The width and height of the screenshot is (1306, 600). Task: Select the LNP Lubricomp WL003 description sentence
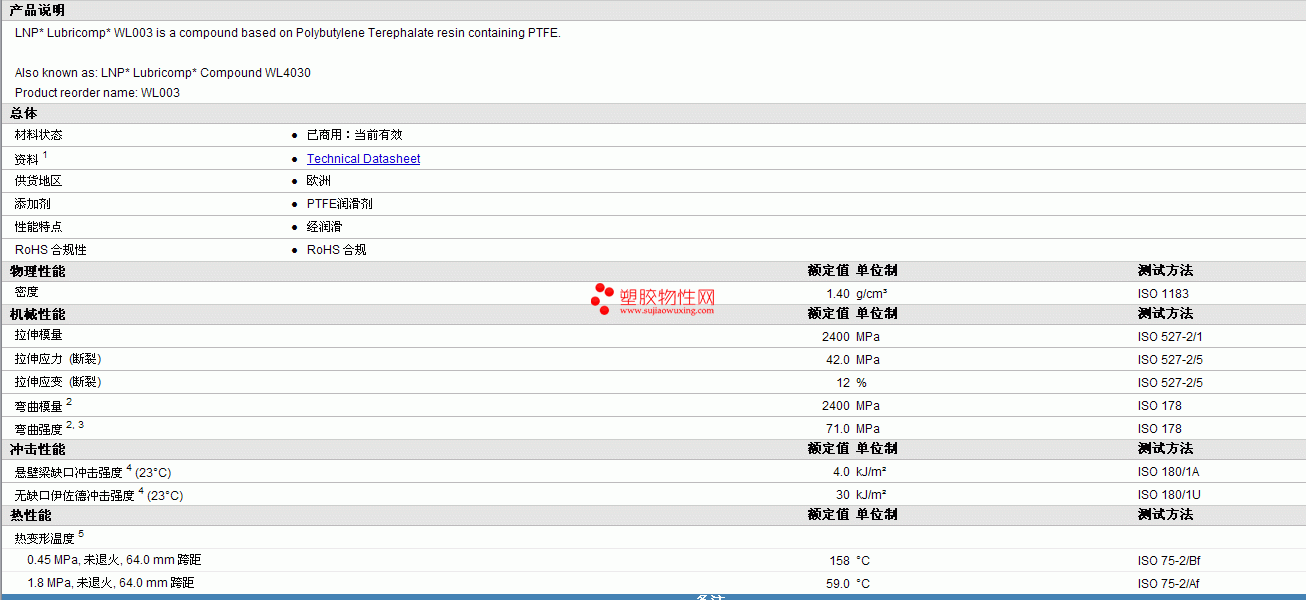(x=288, y=33)
